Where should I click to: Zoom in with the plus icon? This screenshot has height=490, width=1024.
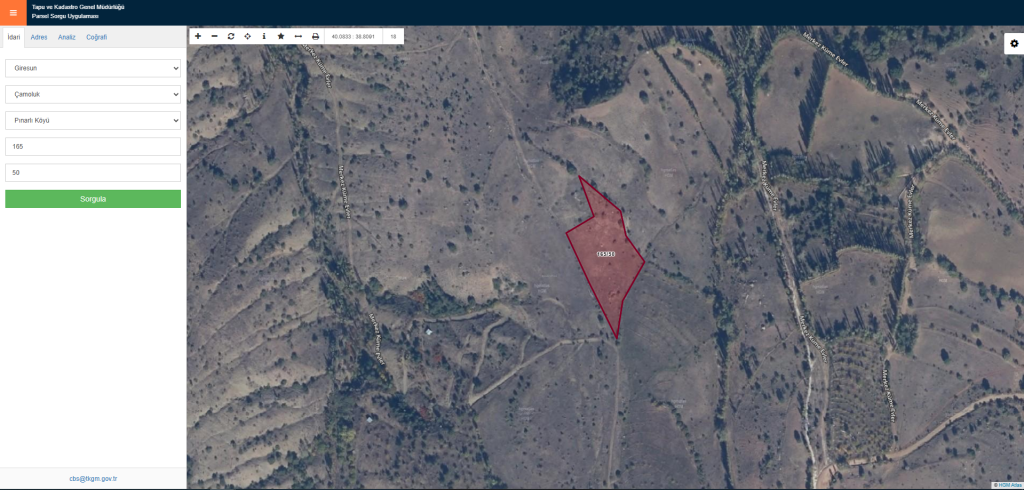[198, 36]
